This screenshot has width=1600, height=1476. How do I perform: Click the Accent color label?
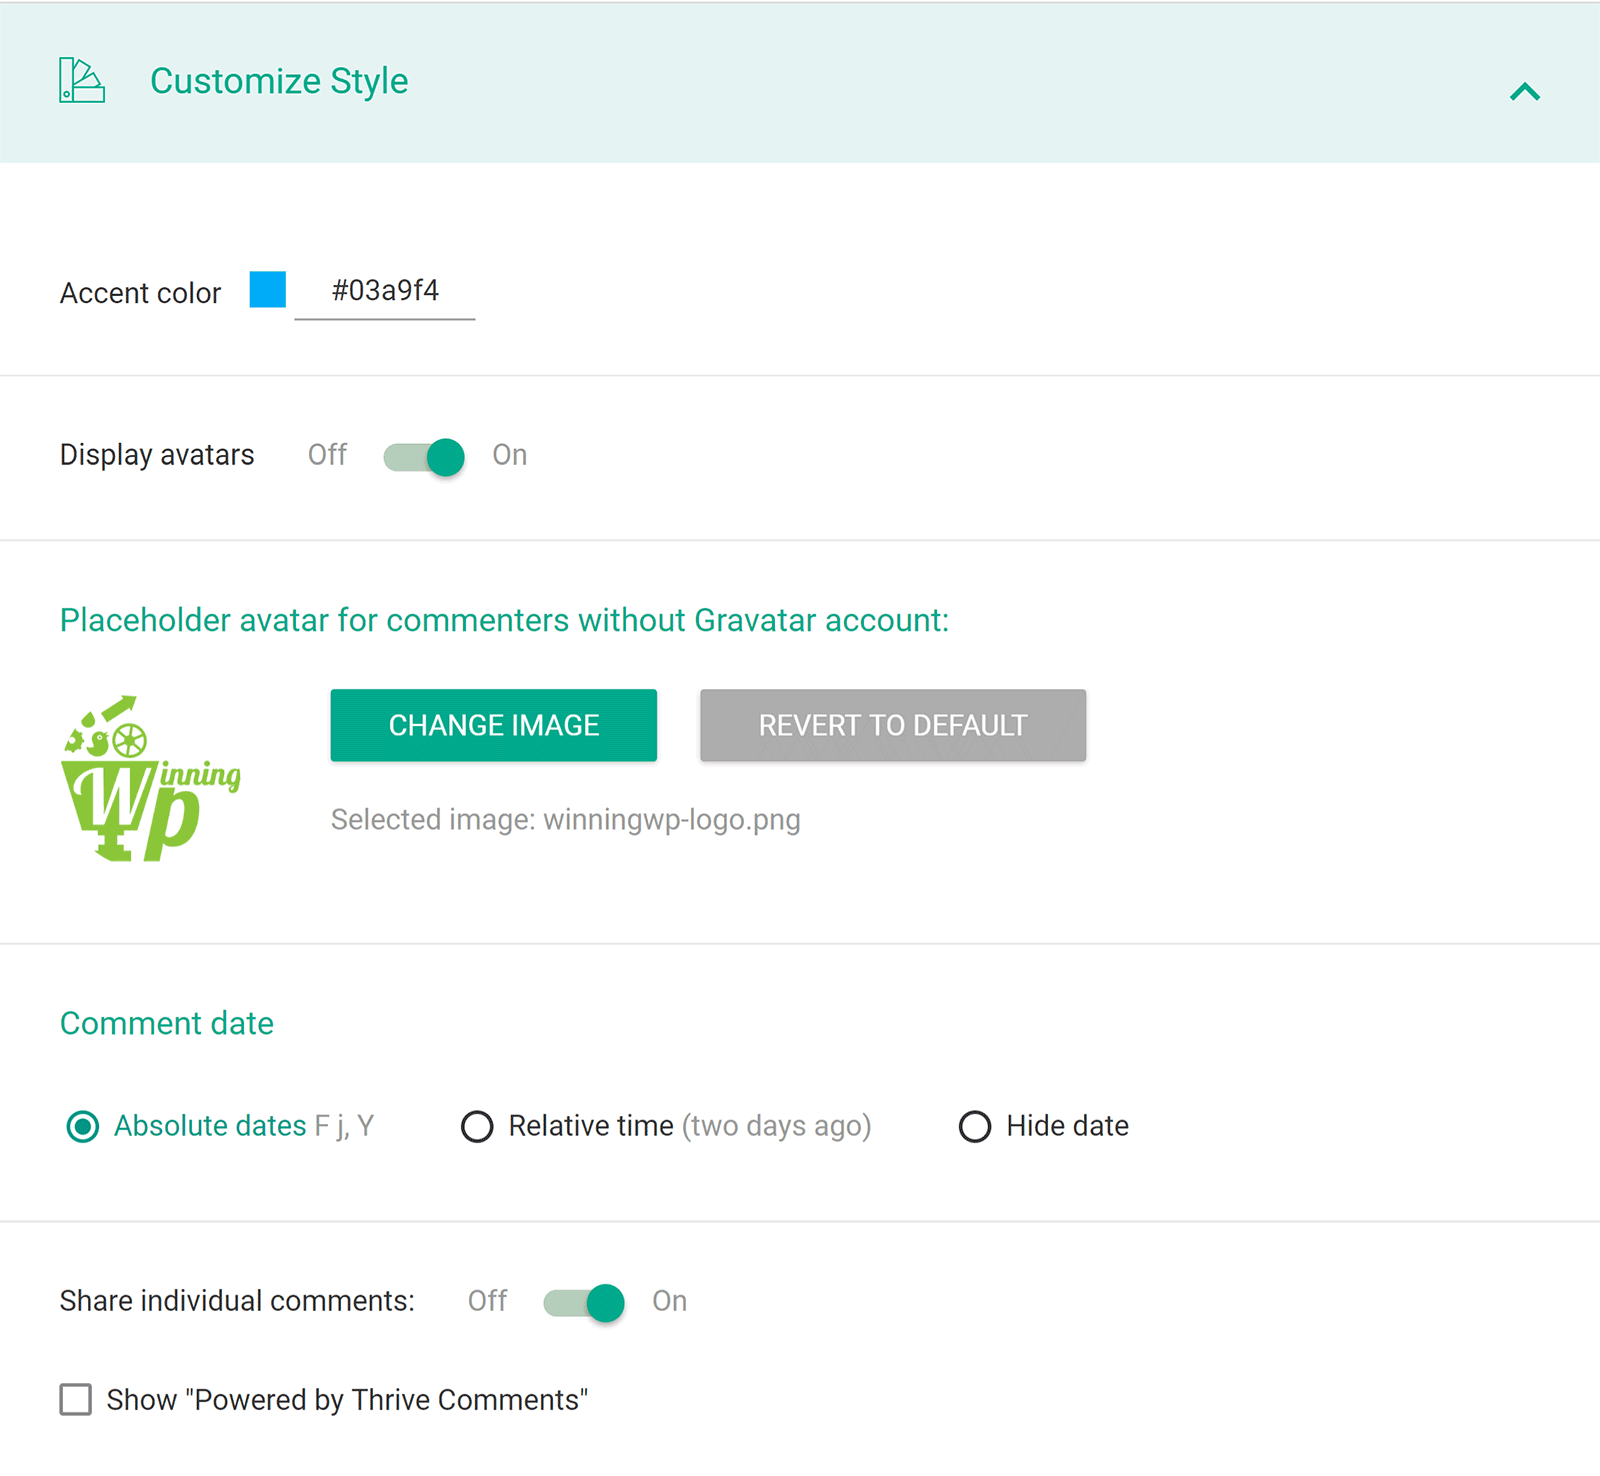pos(140,293)
